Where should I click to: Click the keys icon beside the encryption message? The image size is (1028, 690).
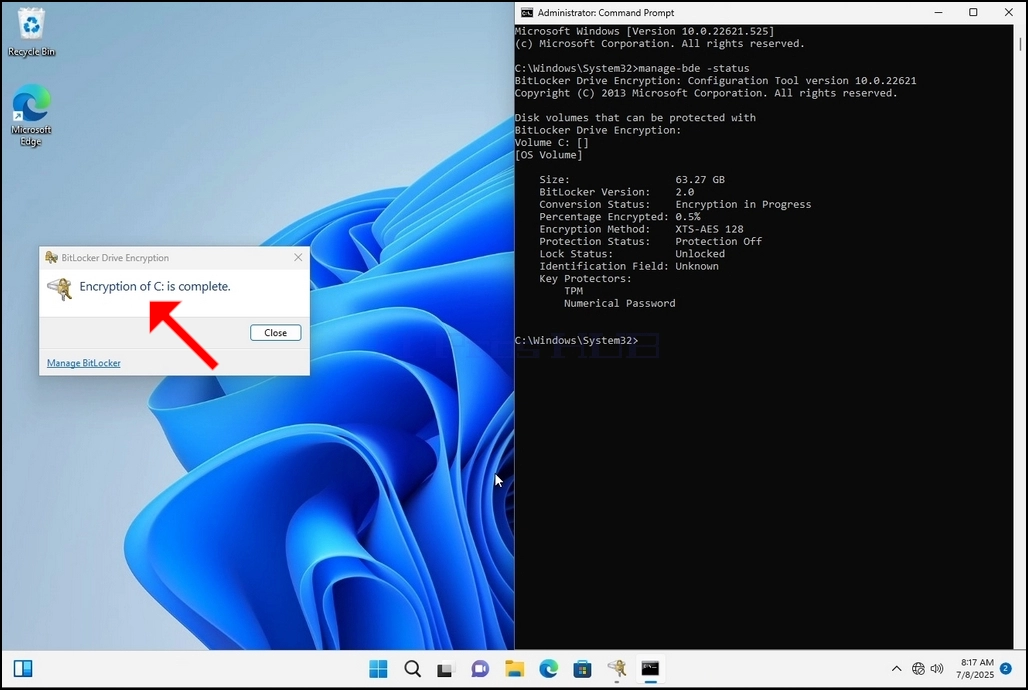click(x=60, y=288)
